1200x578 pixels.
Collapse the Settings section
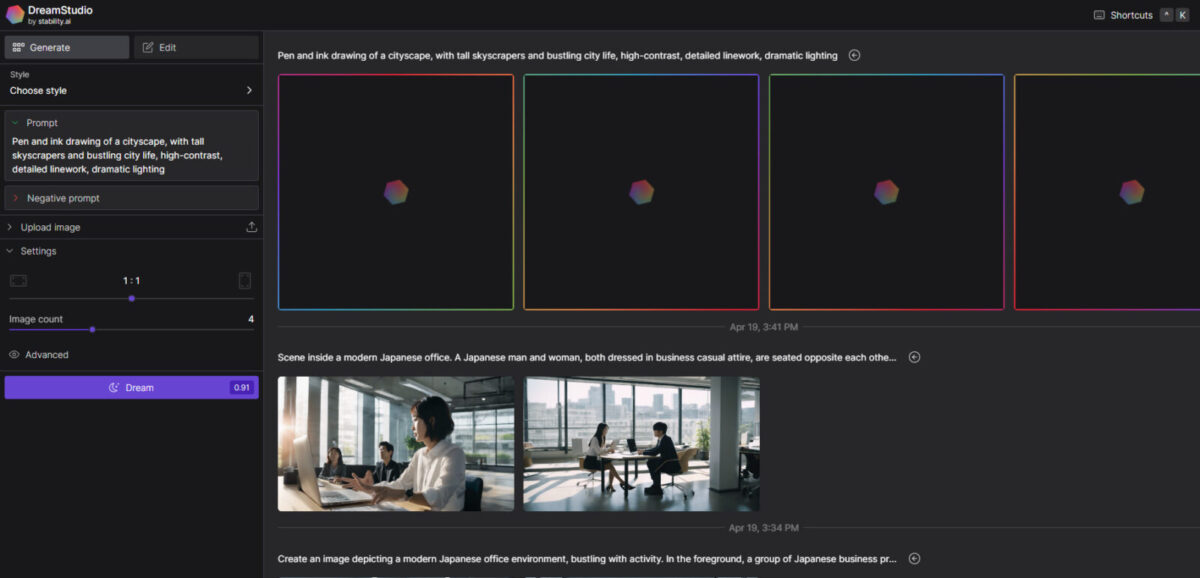coord(10,251)
